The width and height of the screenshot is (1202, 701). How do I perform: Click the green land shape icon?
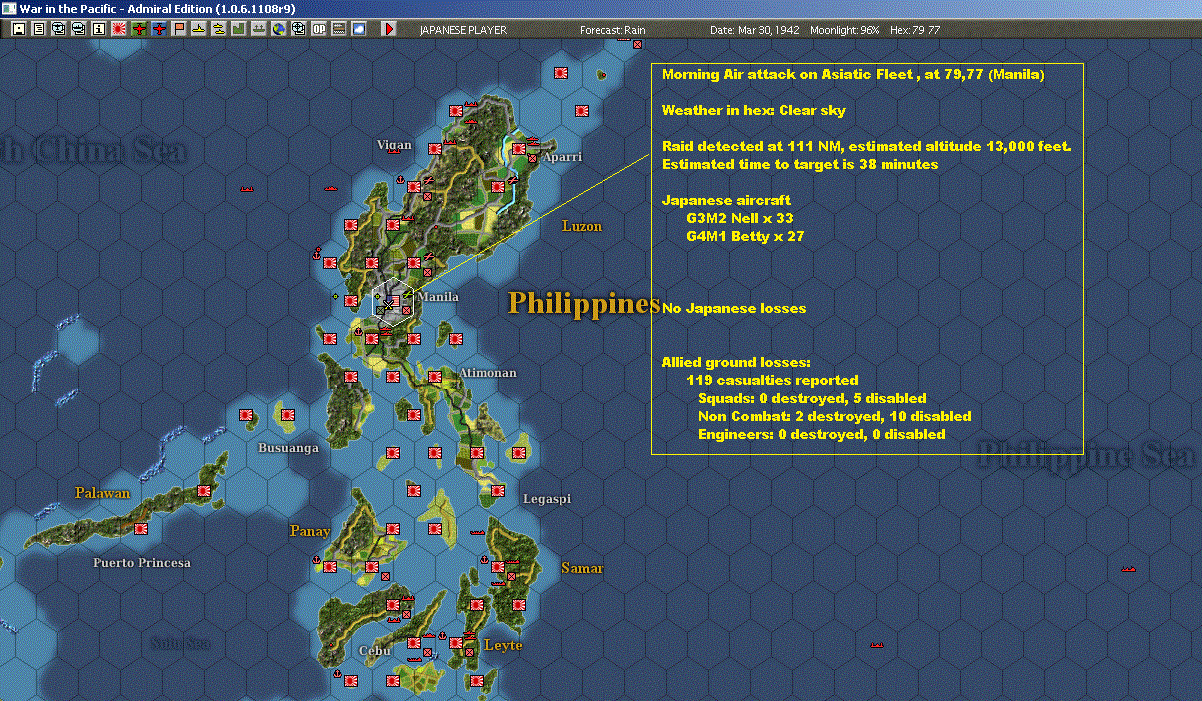239,29
